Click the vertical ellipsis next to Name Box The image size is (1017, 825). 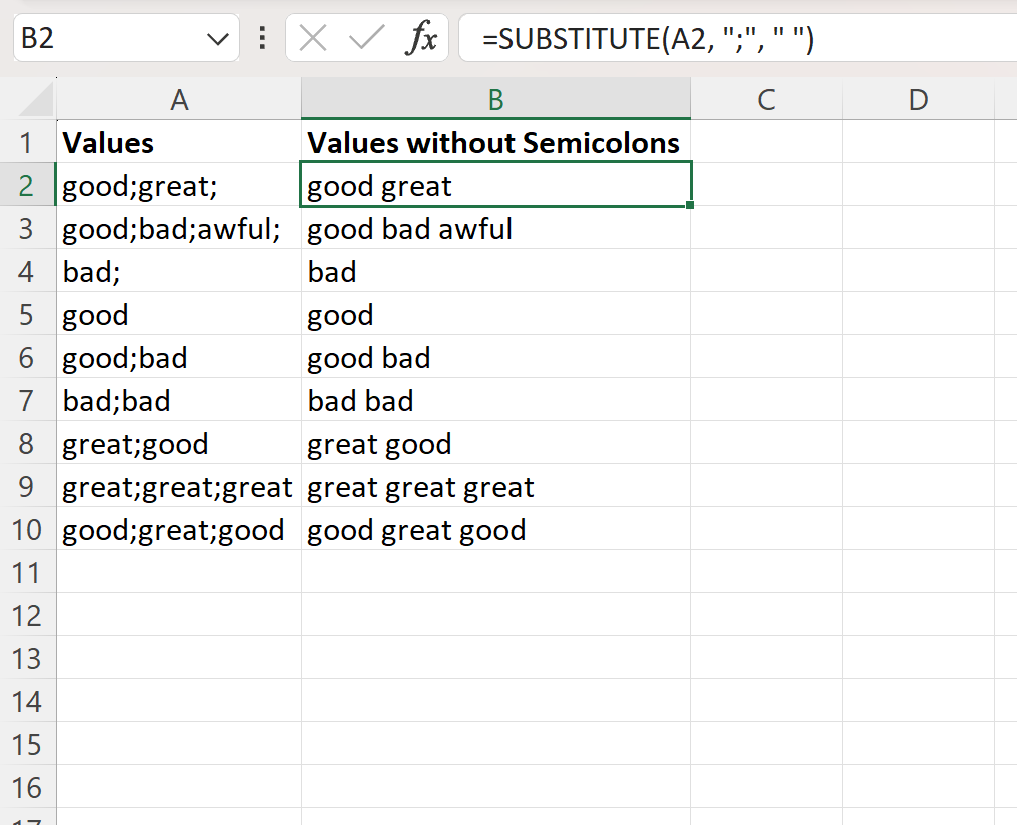pos(261,38)
